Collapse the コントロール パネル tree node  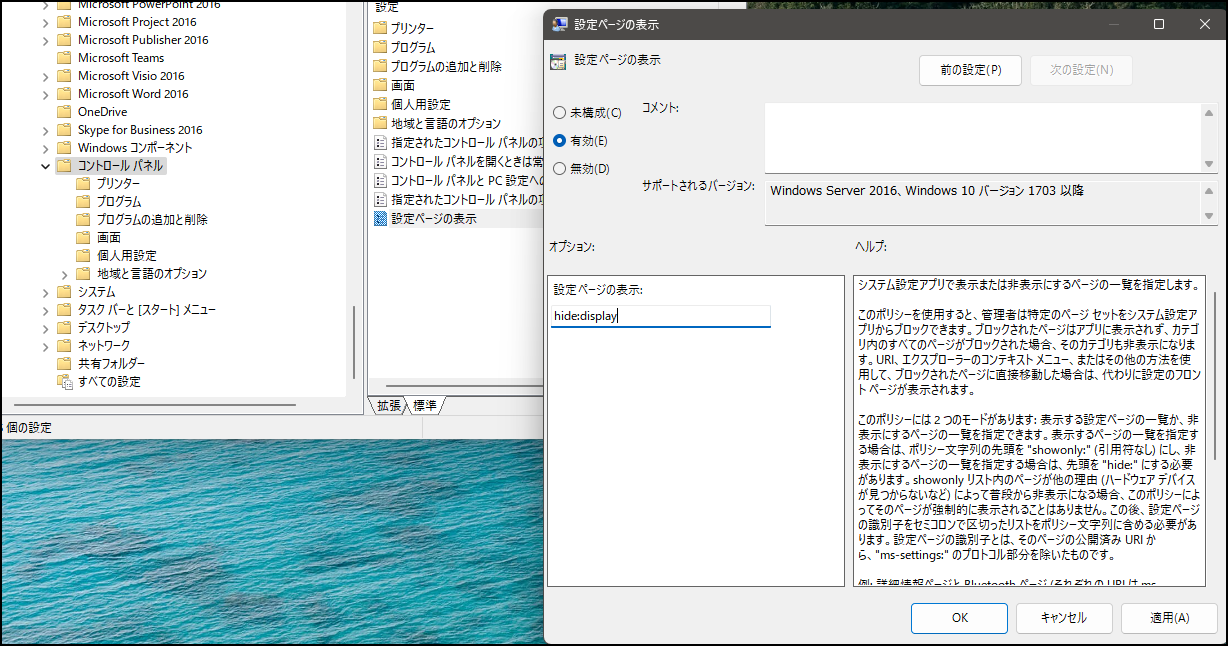45,165
